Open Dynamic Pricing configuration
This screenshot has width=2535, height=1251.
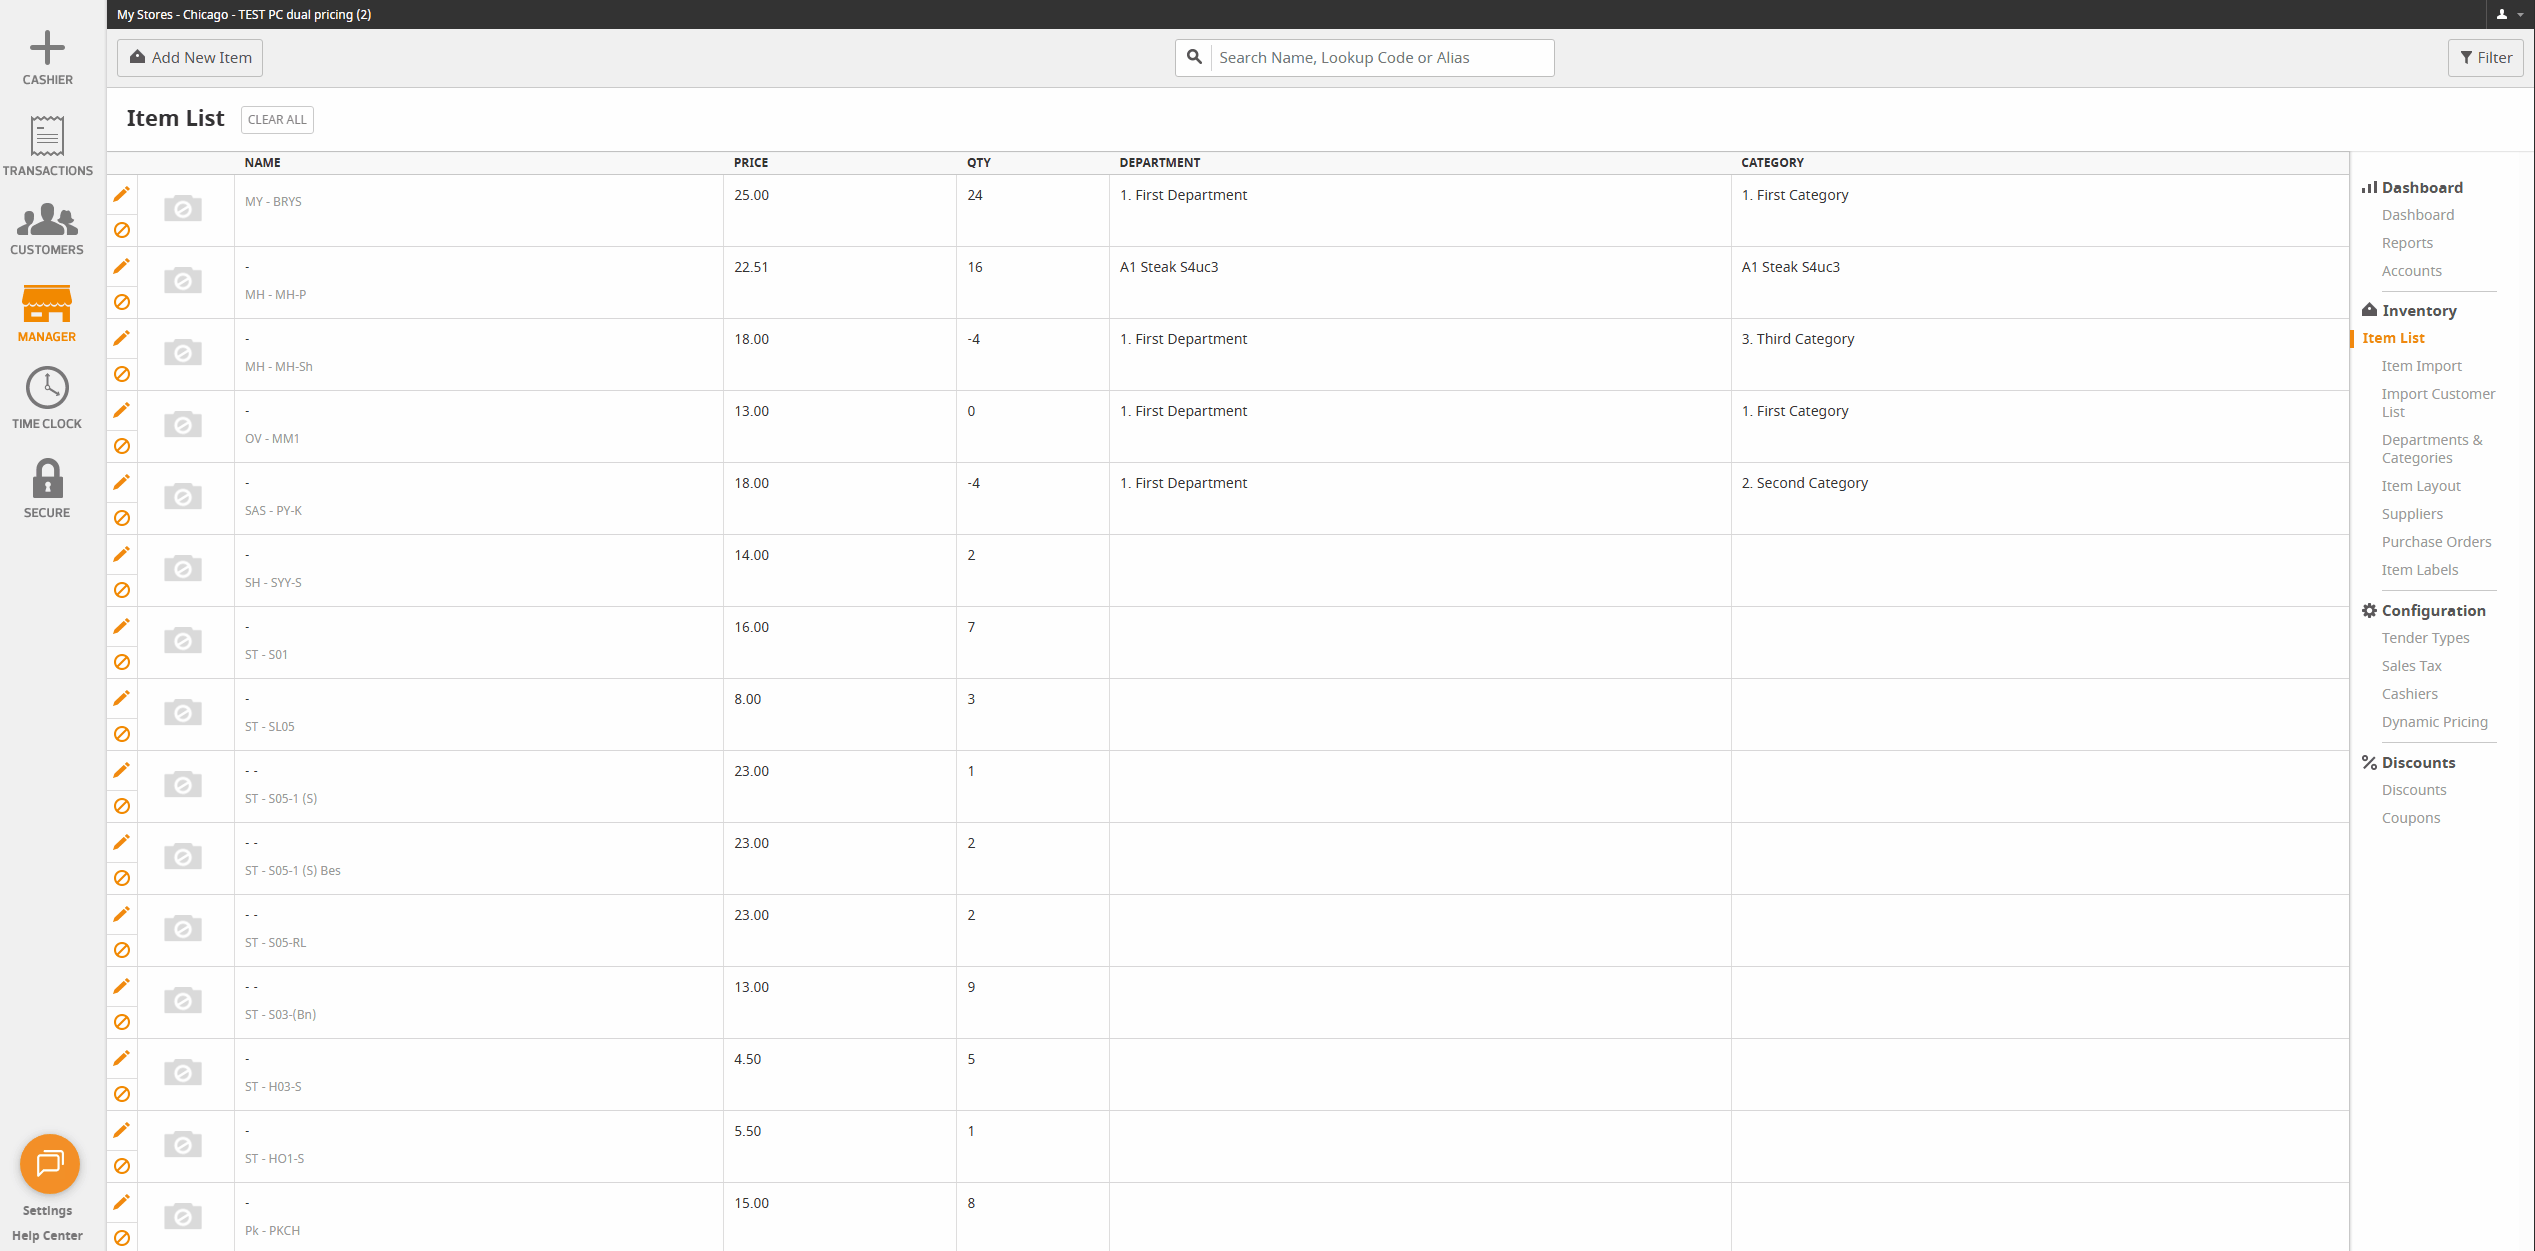tap(2434, 722)
